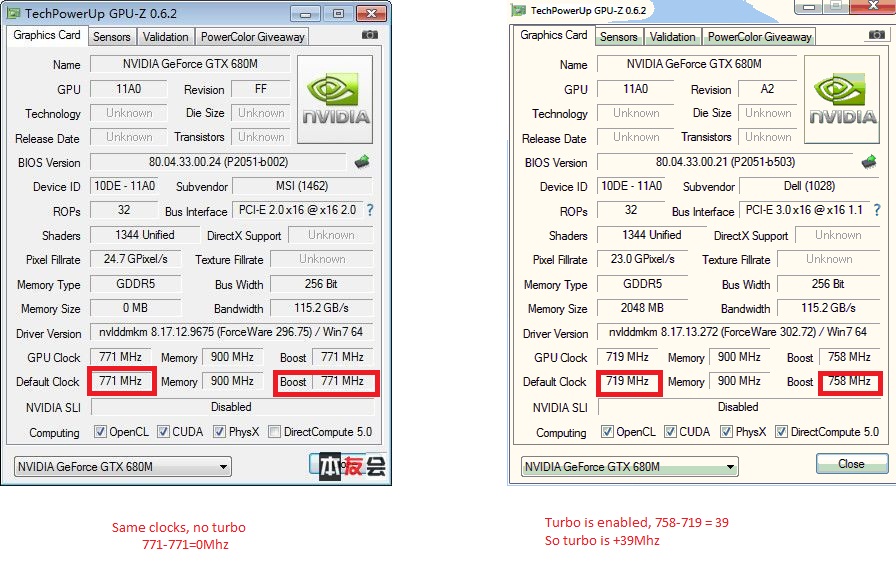Screen dimensions: 896x562
Task: Click NVIDIA SLI Disabled field in right window
Action: point(738,407)
